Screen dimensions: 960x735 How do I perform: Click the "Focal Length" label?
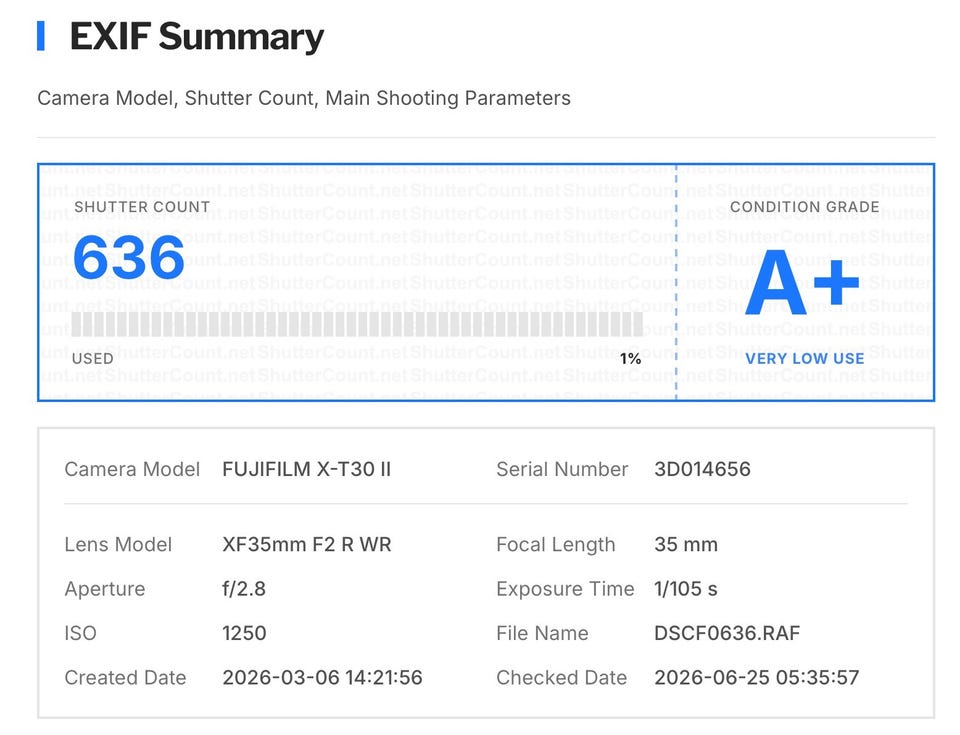coord(556,545)
